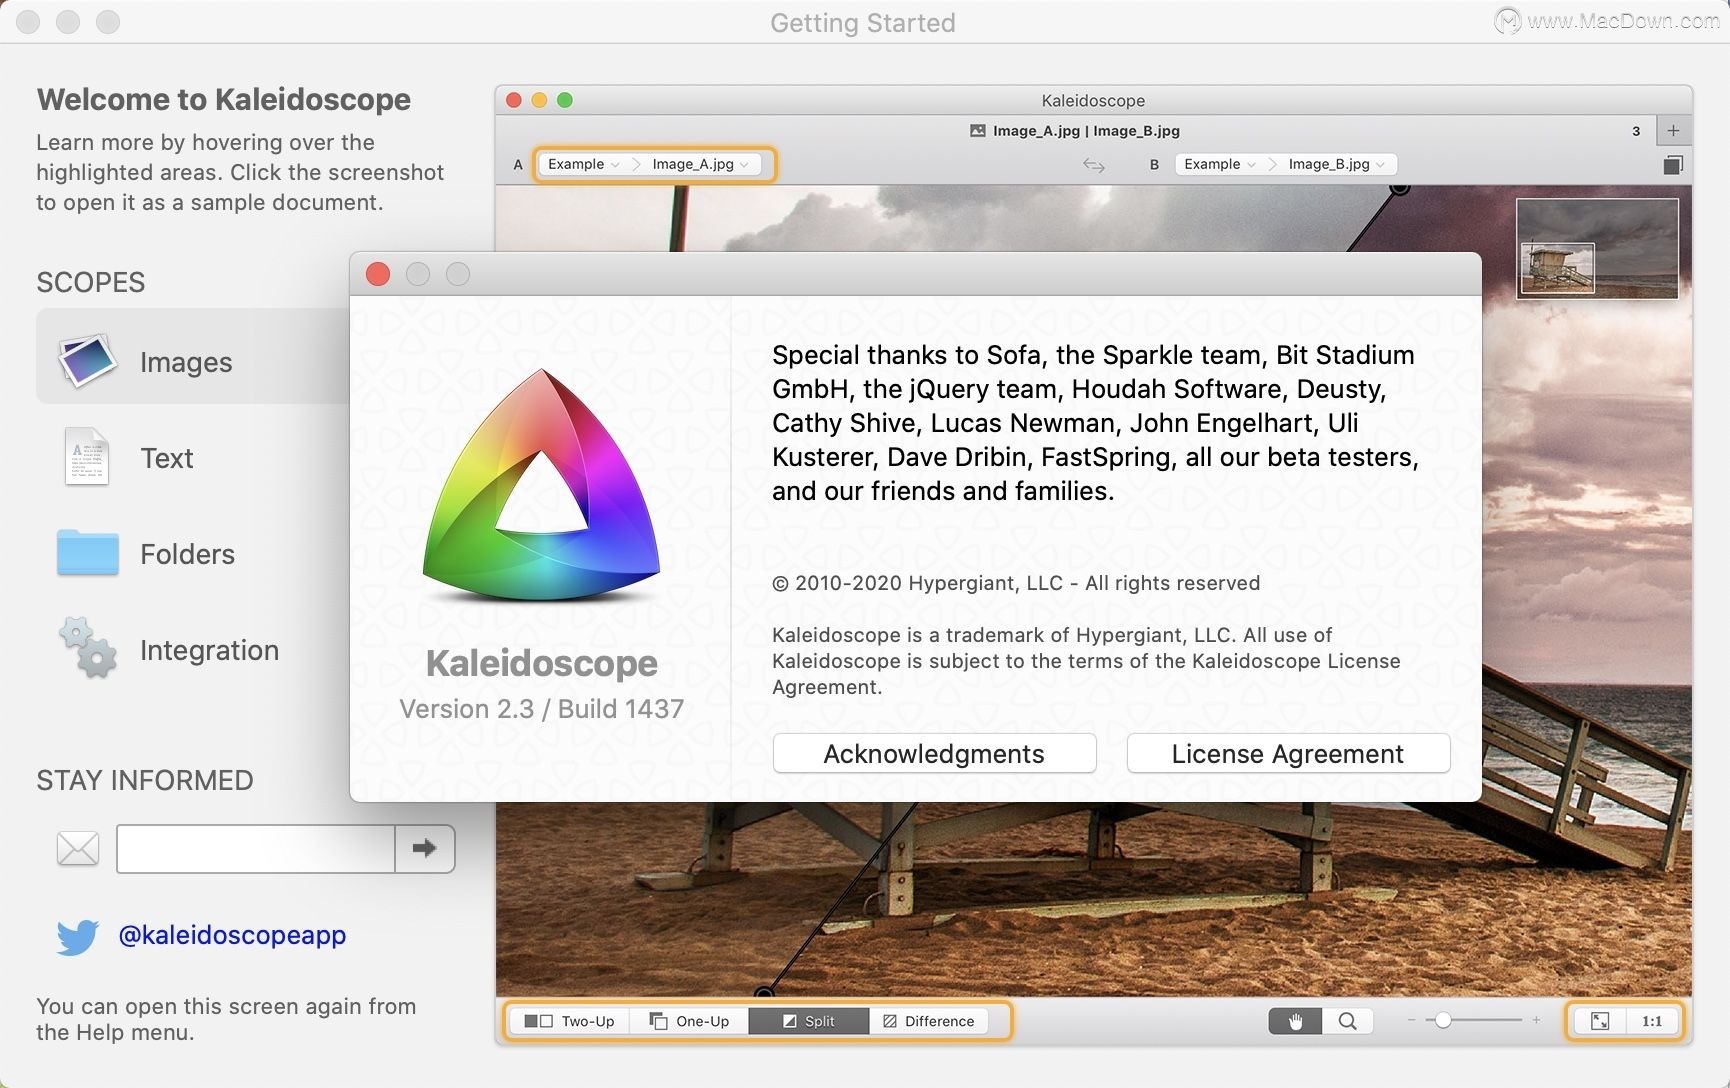1730x1088 pixels.
Task: Expand the B side Example dropdown
Action: point(1220,164)
